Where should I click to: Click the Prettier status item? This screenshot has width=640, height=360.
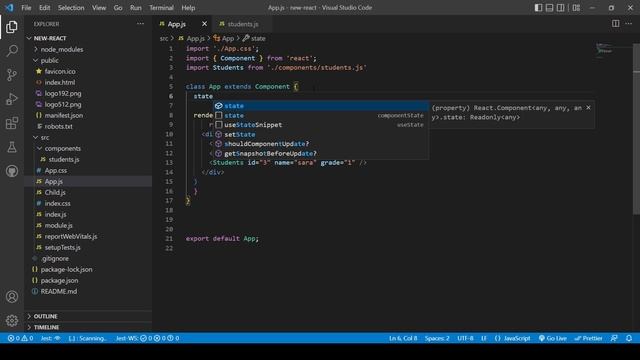[589, 338]
